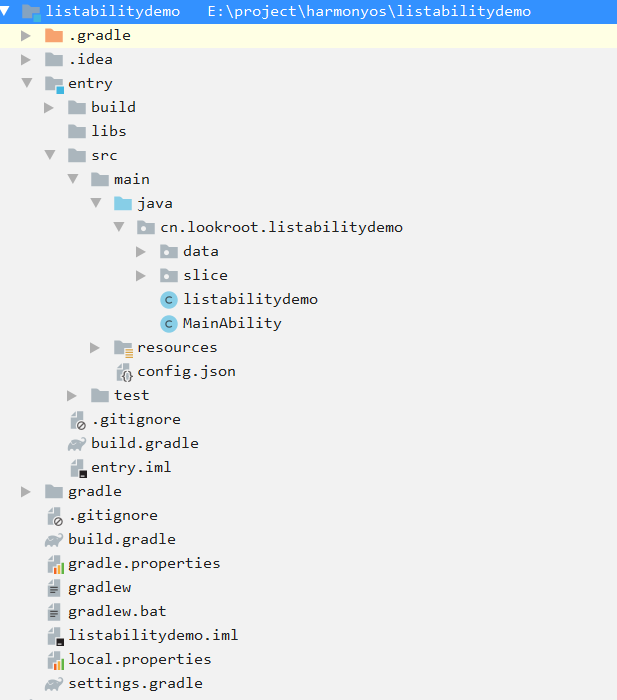Click the MainAbility class icon
Screen dimensions: 617x700
coord(169,323)
